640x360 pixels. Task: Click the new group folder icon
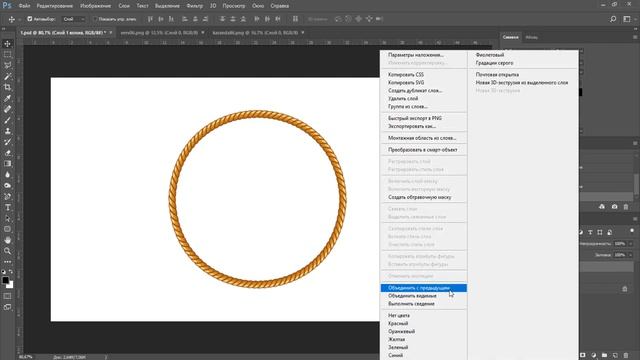pos(604,356)
